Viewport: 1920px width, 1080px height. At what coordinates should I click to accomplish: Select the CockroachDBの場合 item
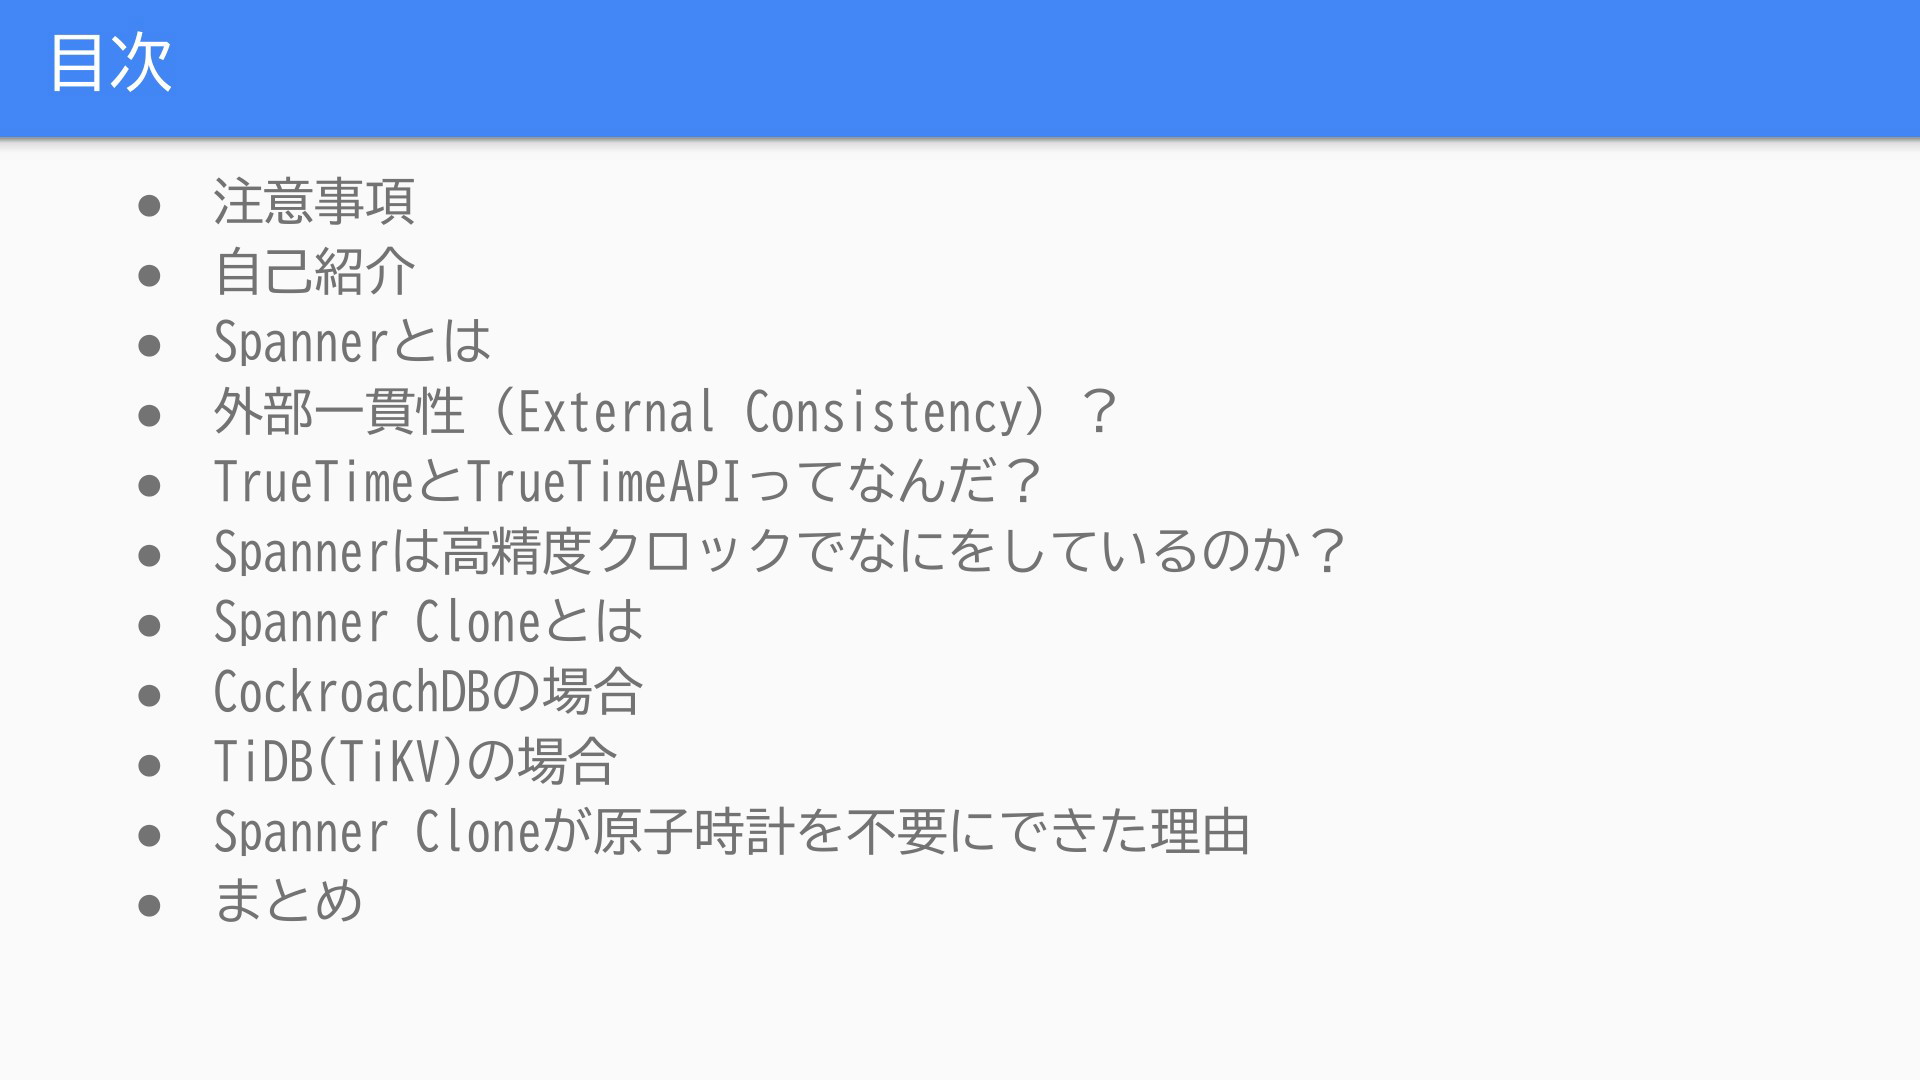click(x=428, y=692)
